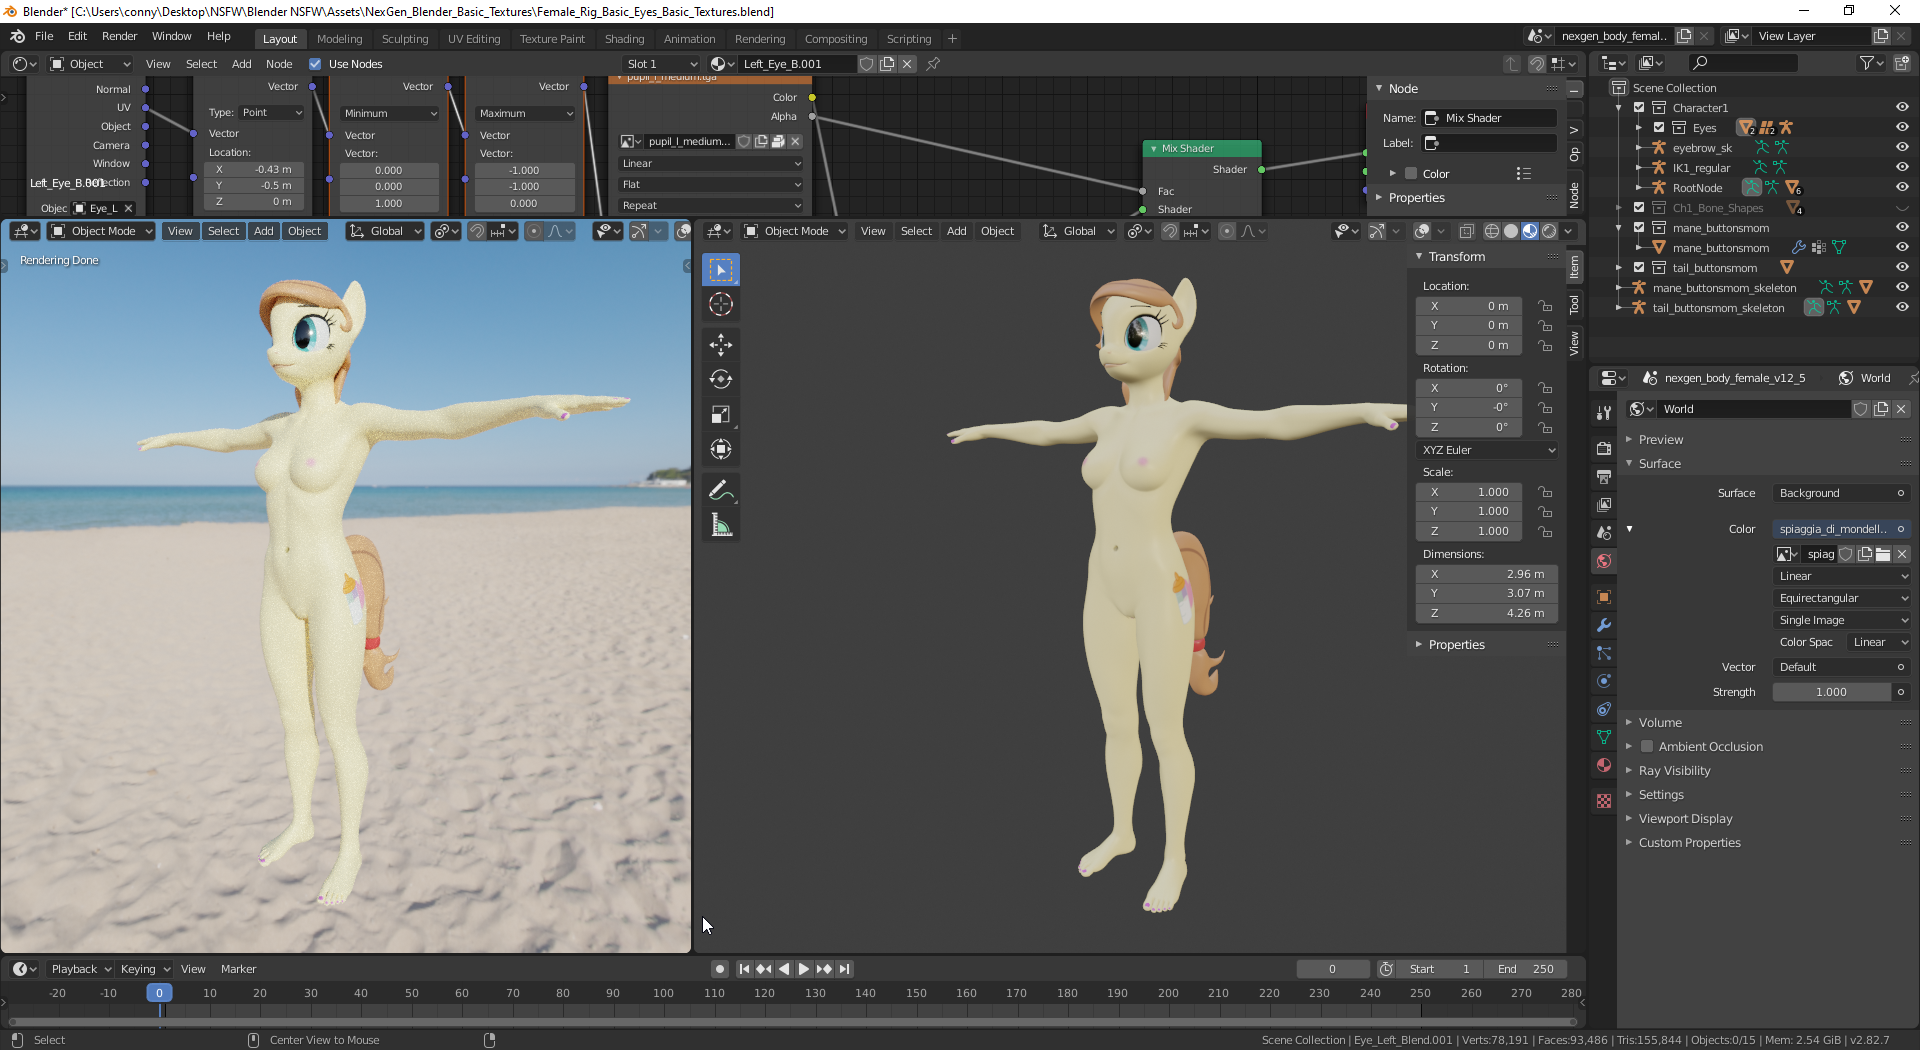Viewport: 1920px width, 1050px height.
Task: Choose the Transform tool in viewport toolbar
Action: tap(721, 449)
